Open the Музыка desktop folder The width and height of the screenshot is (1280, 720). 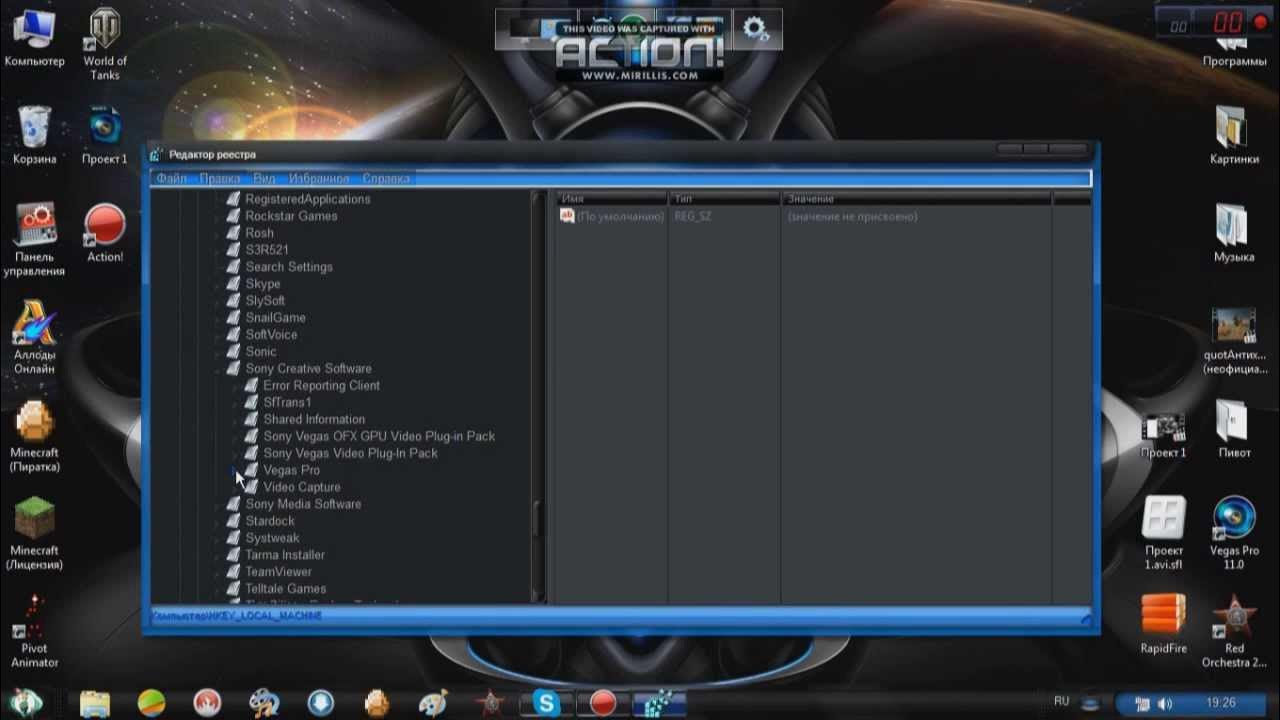(1233, 233)
